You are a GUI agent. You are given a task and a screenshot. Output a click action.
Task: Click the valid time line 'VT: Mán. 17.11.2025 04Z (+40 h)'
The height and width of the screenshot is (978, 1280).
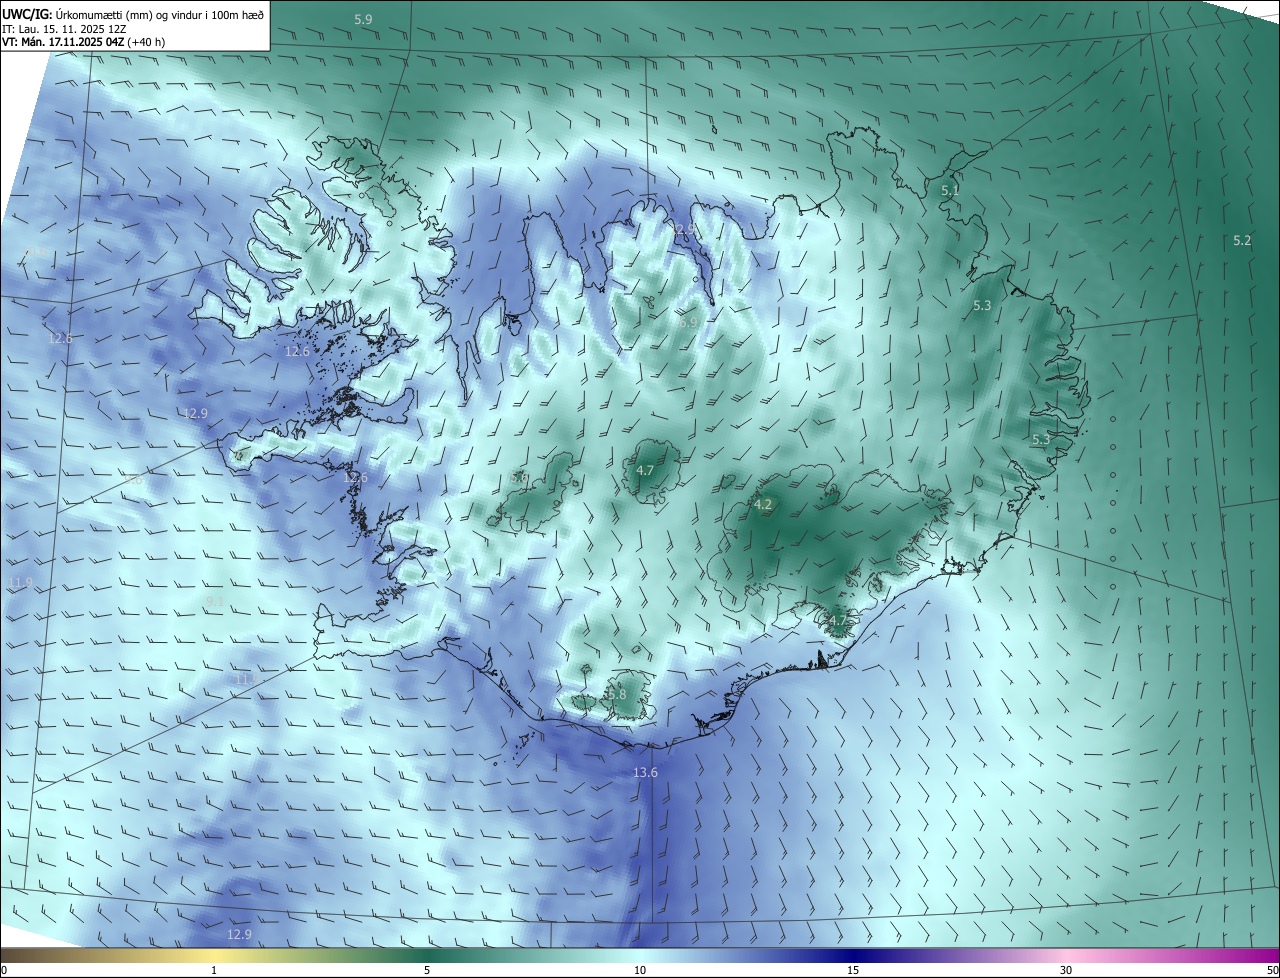click(x=84, y=42)
